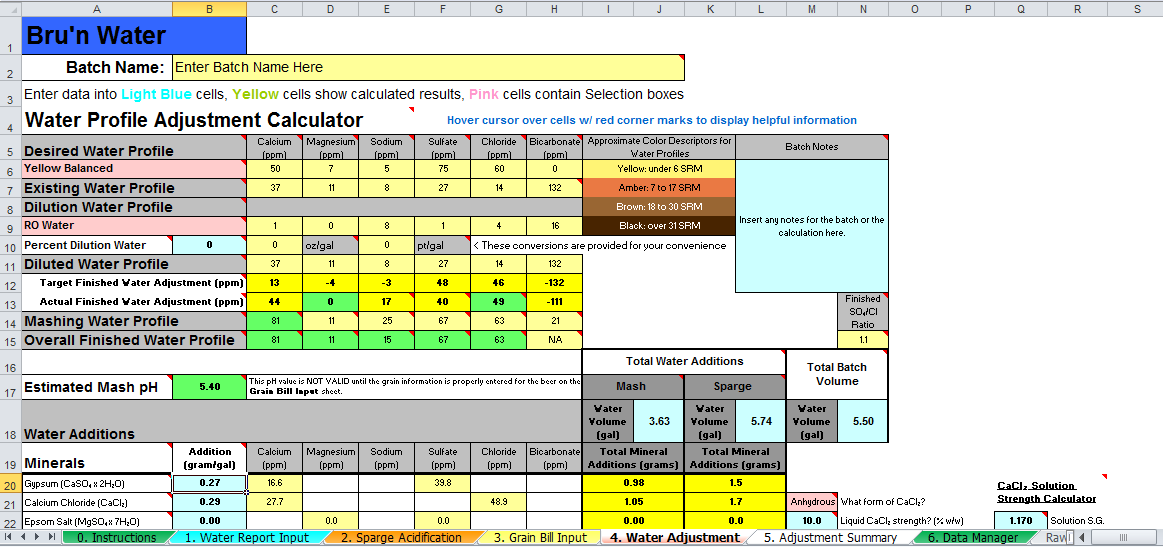Select 4. Water Adjustment sheet tab
1163x547 pixels.
click(674, 537)
